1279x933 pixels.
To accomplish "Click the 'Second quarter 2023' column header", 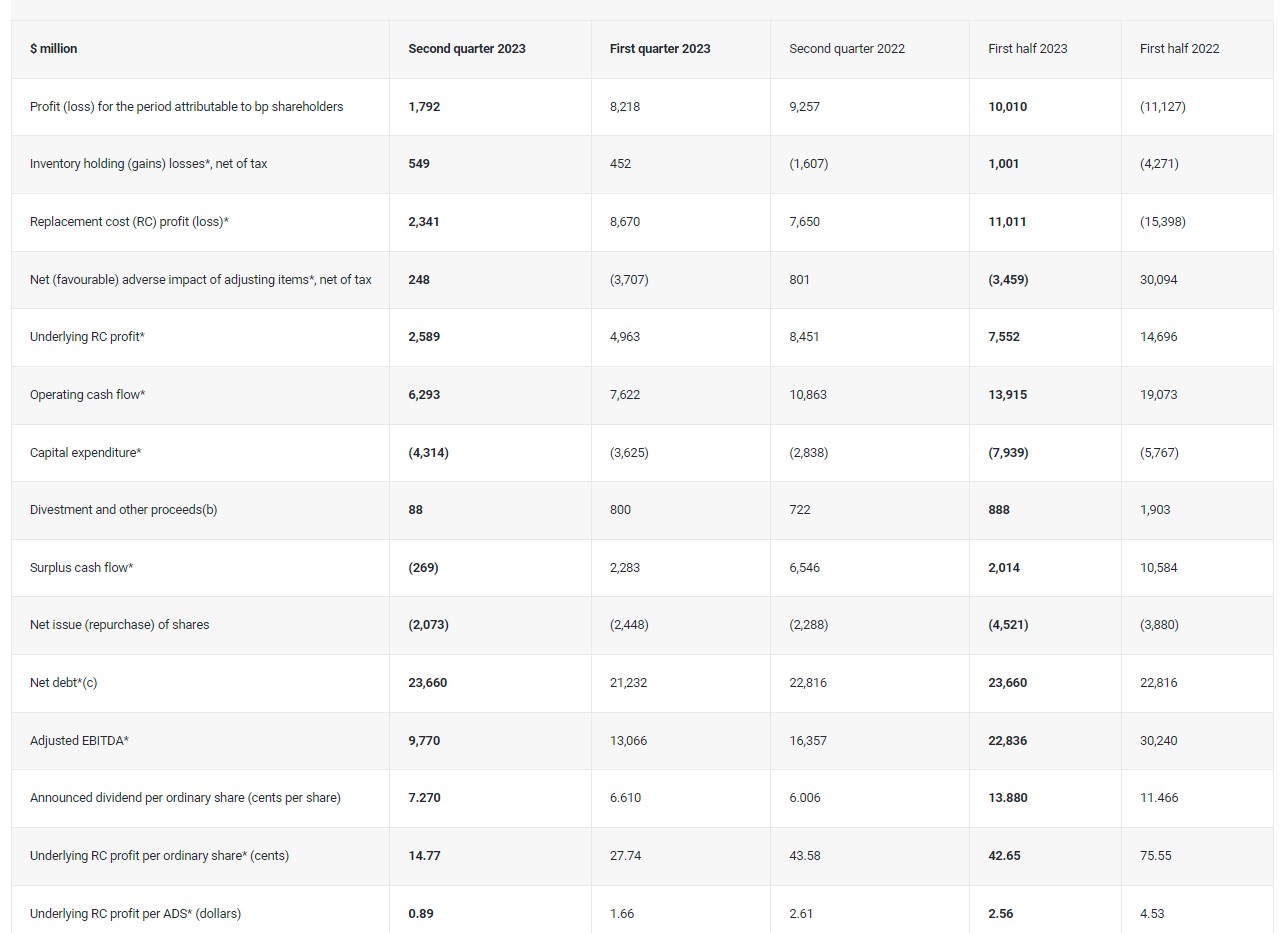I will (466, 49).
